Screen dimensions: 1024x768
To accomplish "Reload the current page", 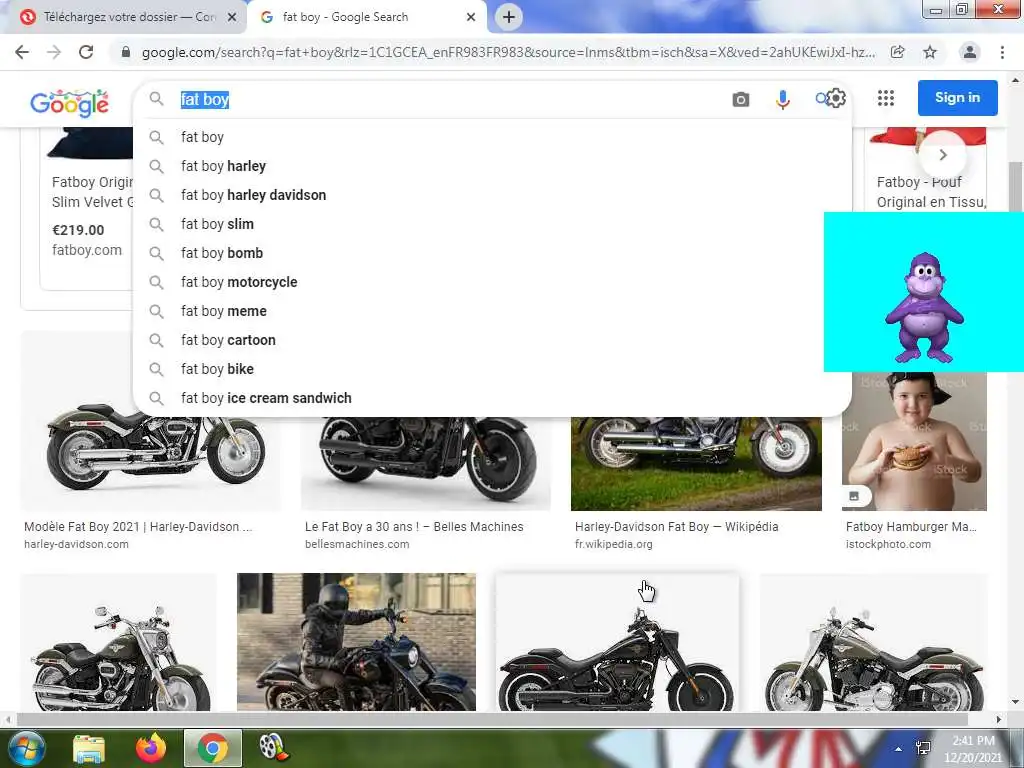I will pos(86,52).
